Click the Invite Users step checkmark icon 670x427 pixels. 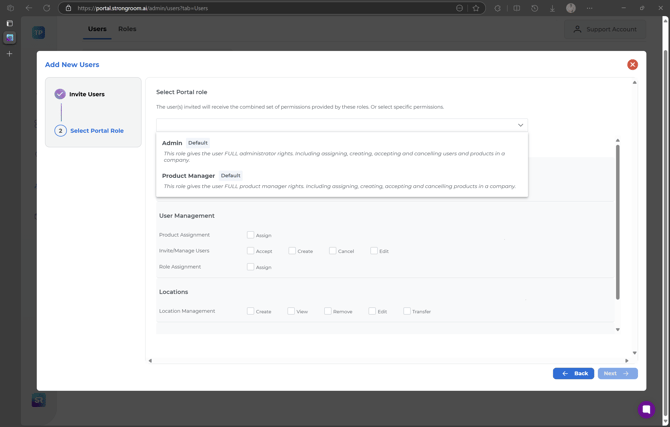[x=60, y=94]
